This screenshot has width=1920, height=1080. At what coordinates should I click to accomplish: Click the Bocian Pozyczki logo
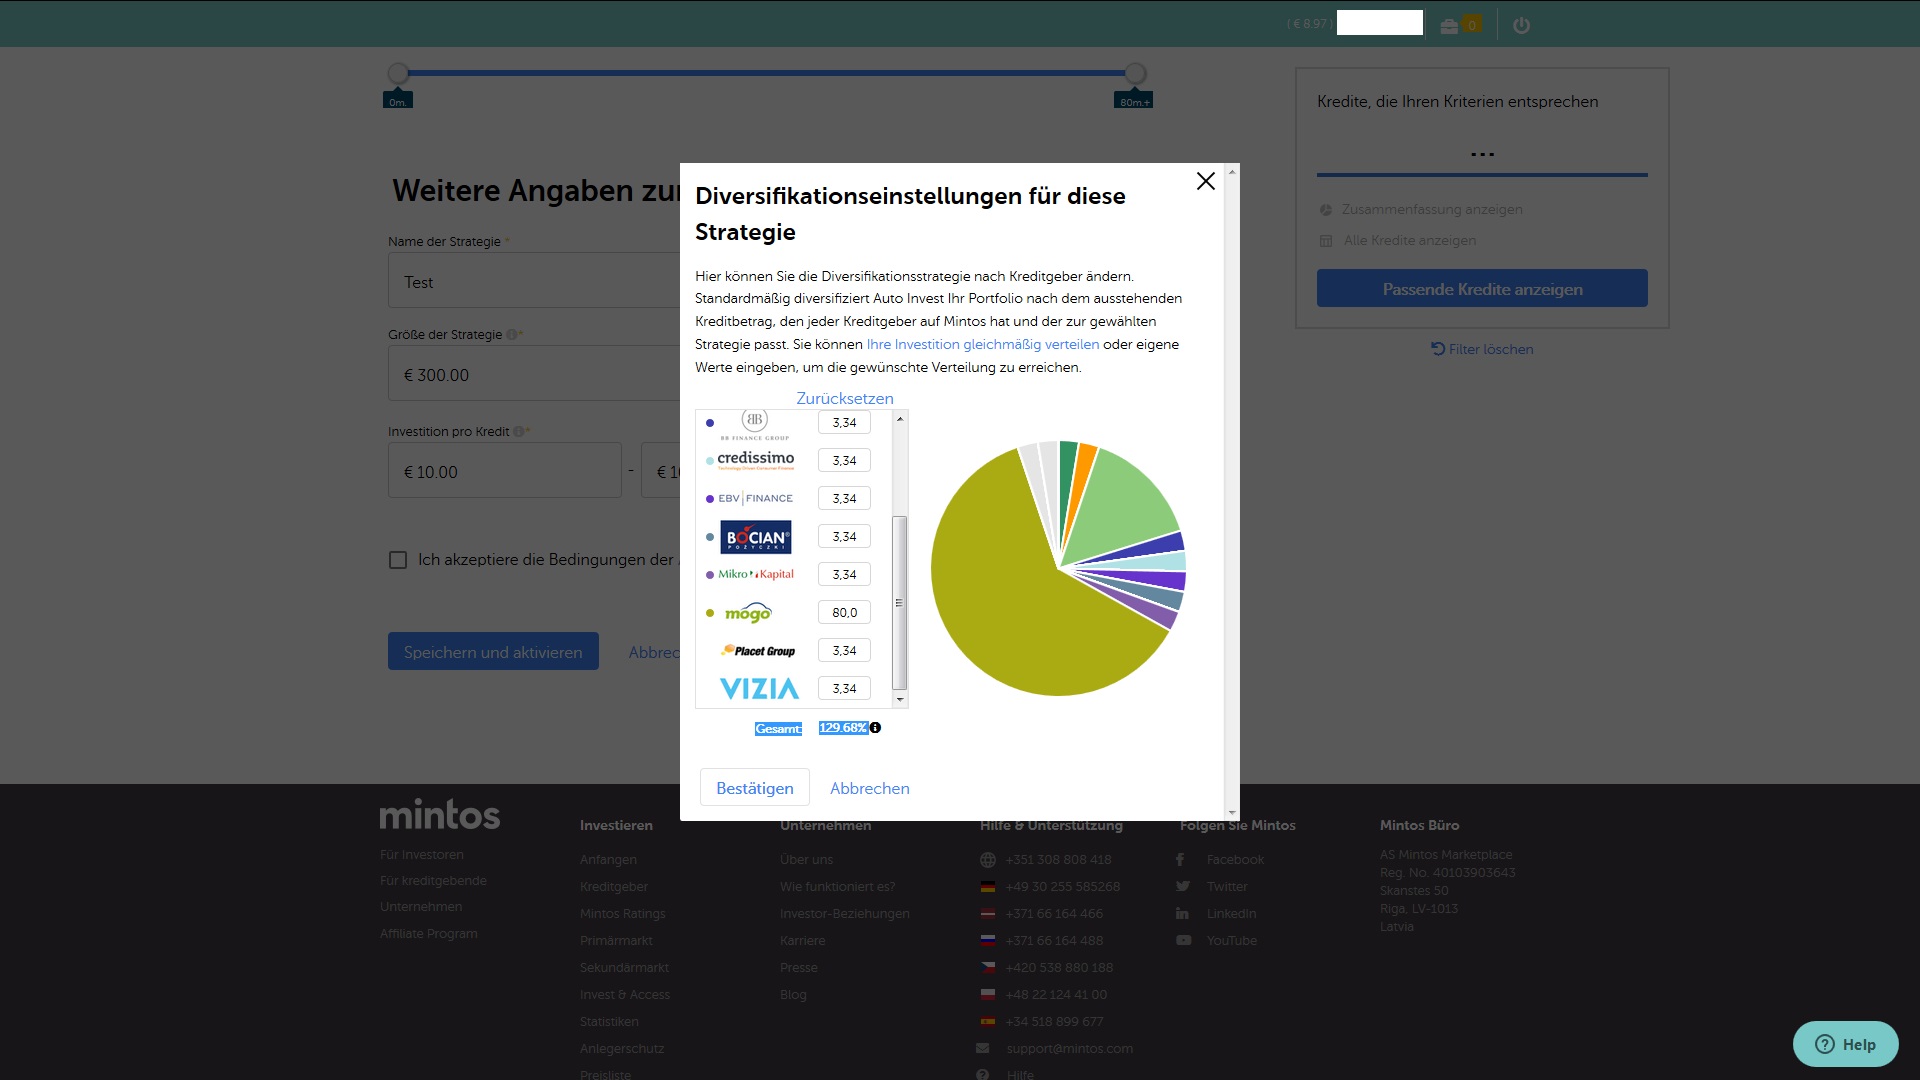[755, 537]
